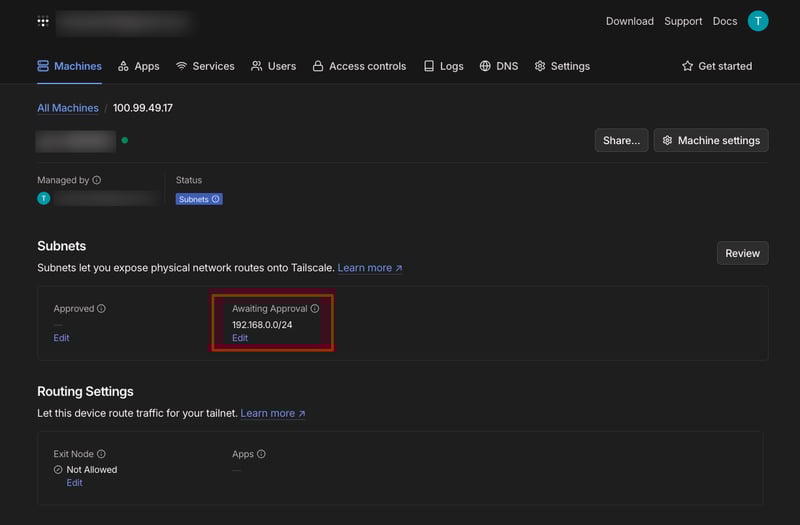
Task: Open Get started with the star icon
Action: (x=716, y=66)
